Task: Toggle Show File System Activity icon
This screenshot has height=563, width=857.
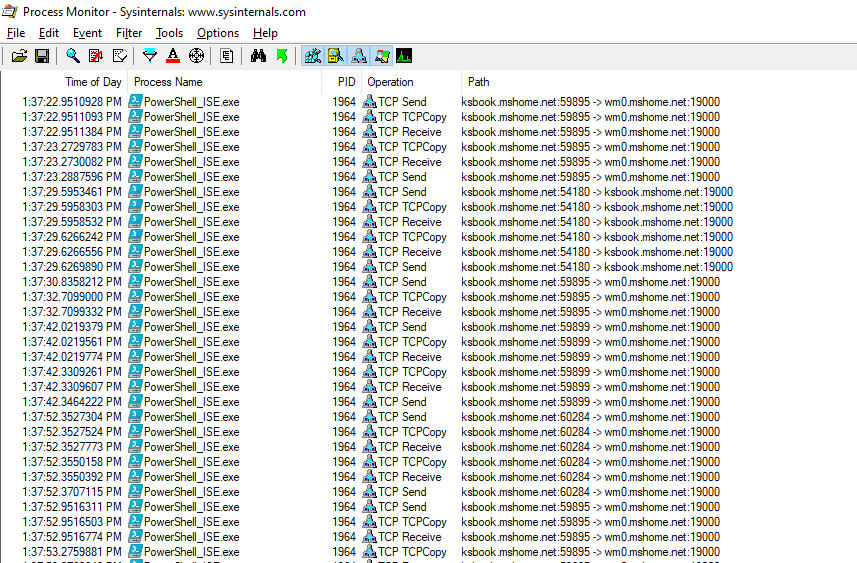Action: [336, 56]
